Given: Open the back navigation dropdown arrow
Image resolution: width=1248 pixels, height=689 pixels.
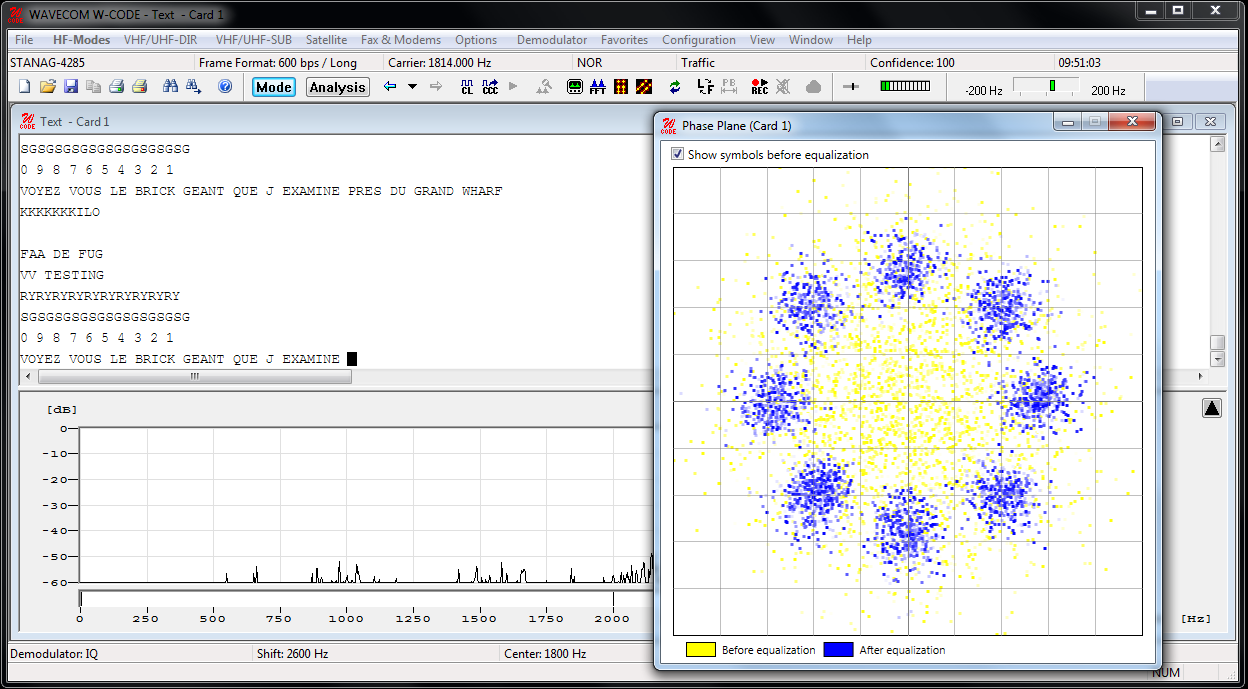Looking at the screenshot, I should (x=411, y=87).
